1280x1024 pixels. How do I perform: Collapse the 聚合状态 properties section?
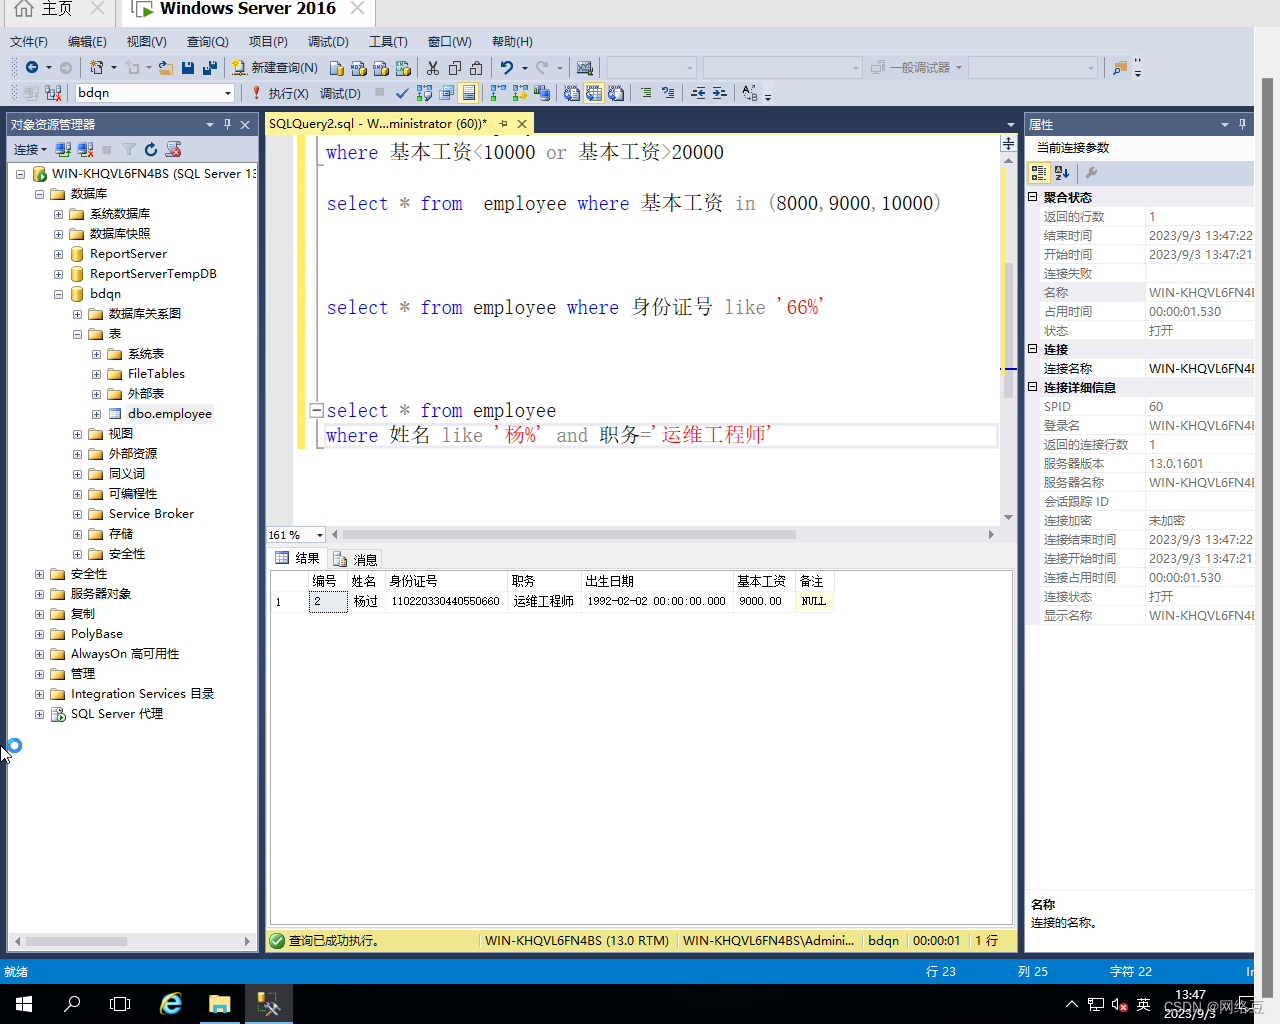(x=1033, y=197)
